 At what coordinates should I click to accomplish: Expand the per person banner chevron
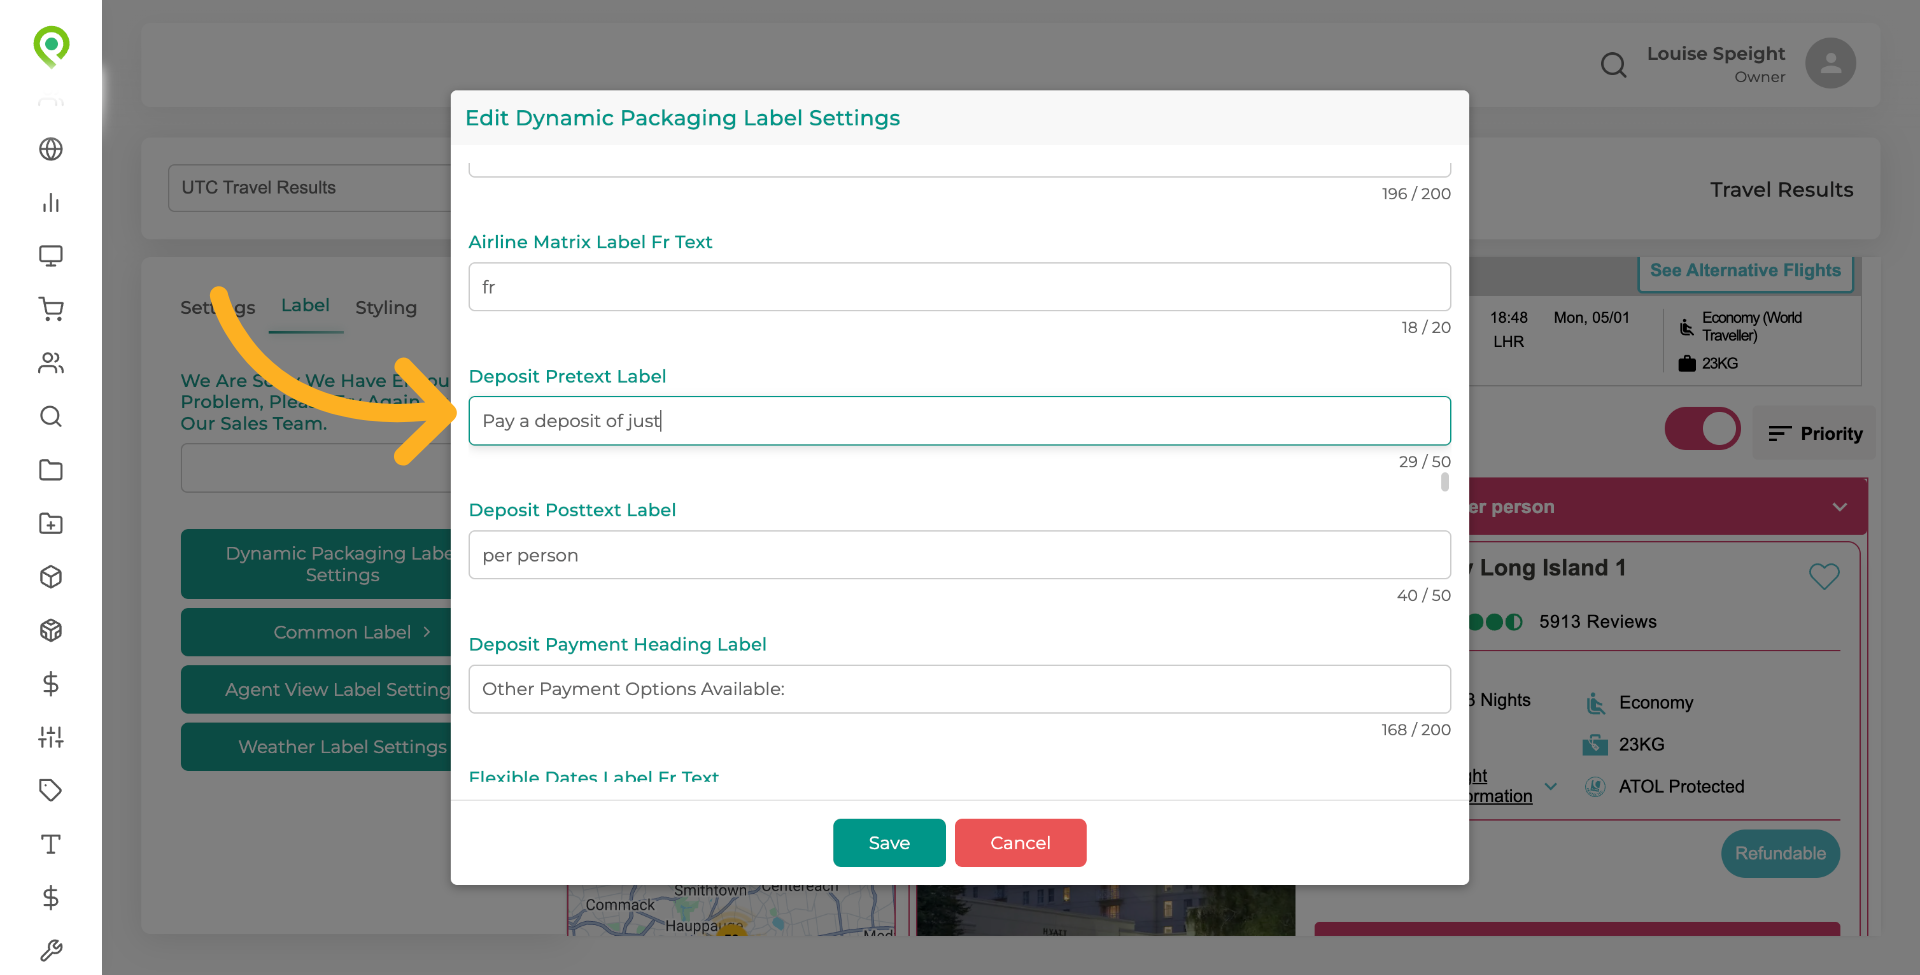1839,507
